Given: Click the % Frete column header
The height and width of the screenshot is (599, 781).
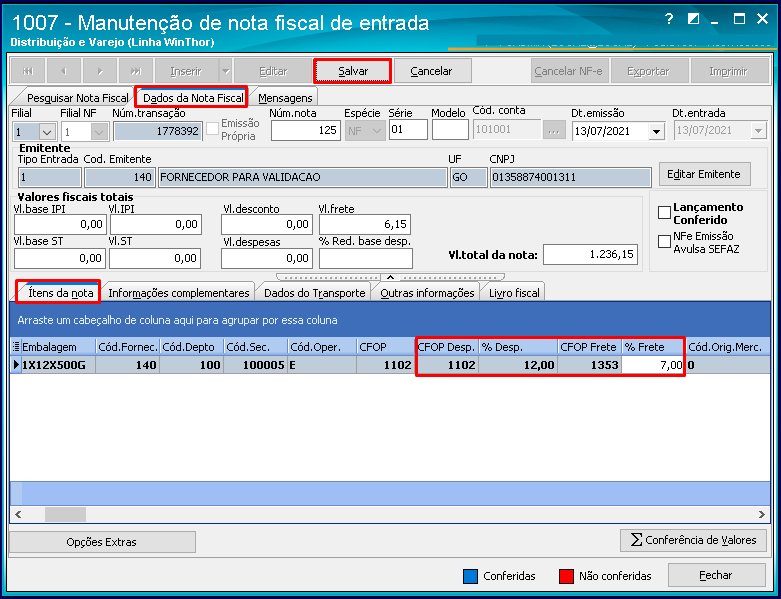Looking at the screenshot, I should tap(653, 347).
